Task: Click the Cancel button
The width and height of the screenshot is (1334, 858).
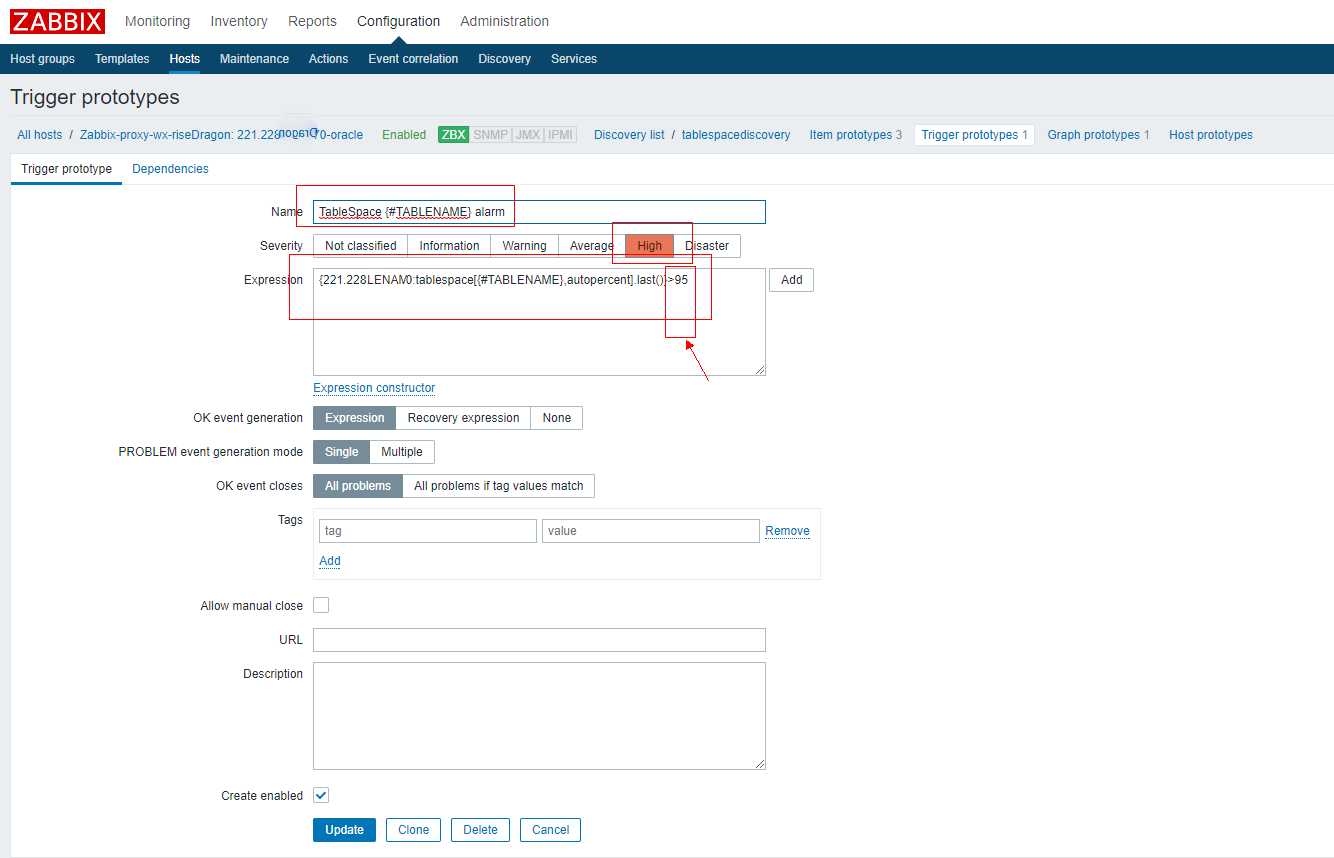Action: pos(550,830)
